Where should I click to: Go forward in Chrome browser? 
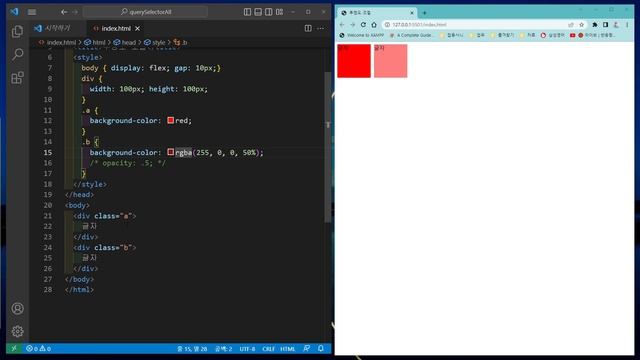click(352, 25)
